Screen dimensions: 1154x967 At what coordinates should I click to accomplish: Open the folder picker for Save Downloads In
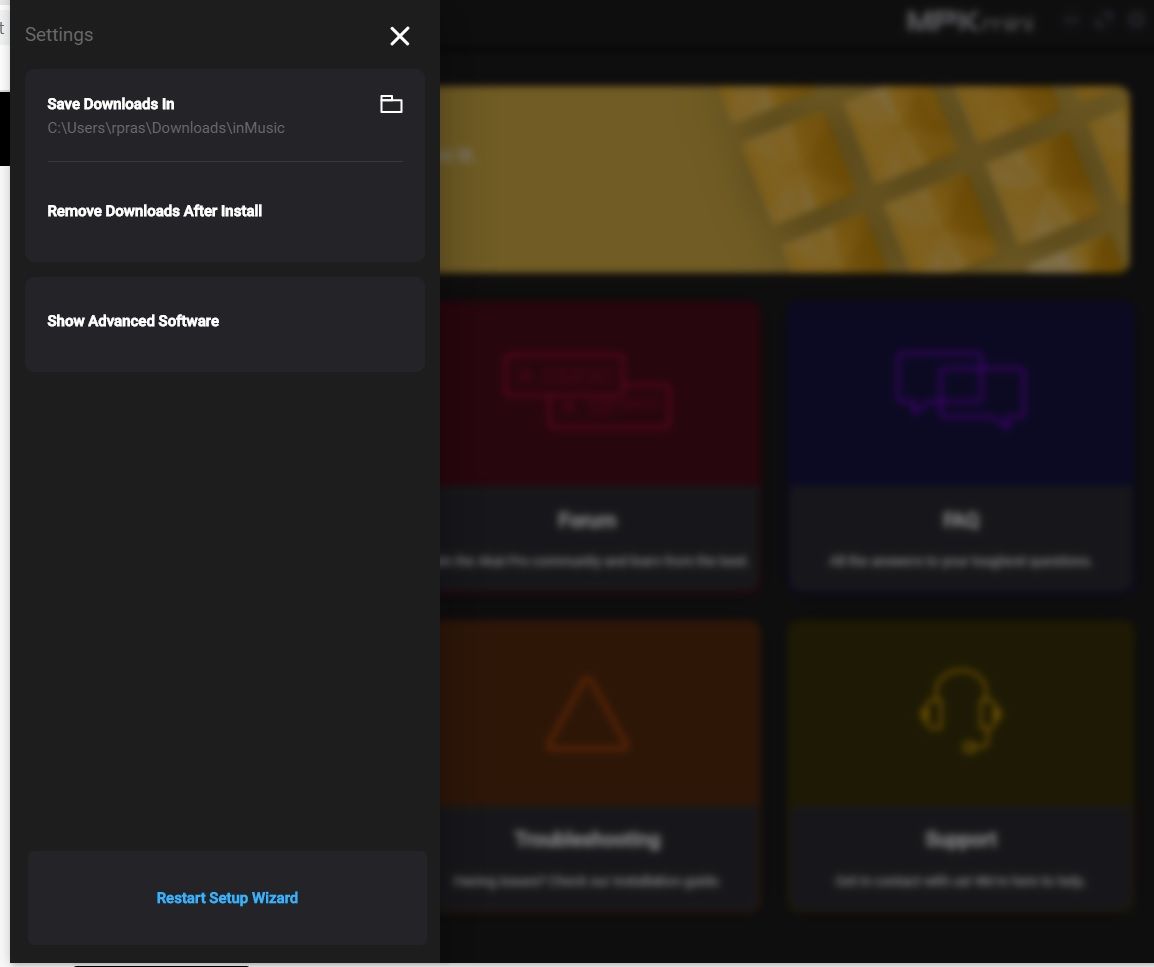[x=391, y=103]
